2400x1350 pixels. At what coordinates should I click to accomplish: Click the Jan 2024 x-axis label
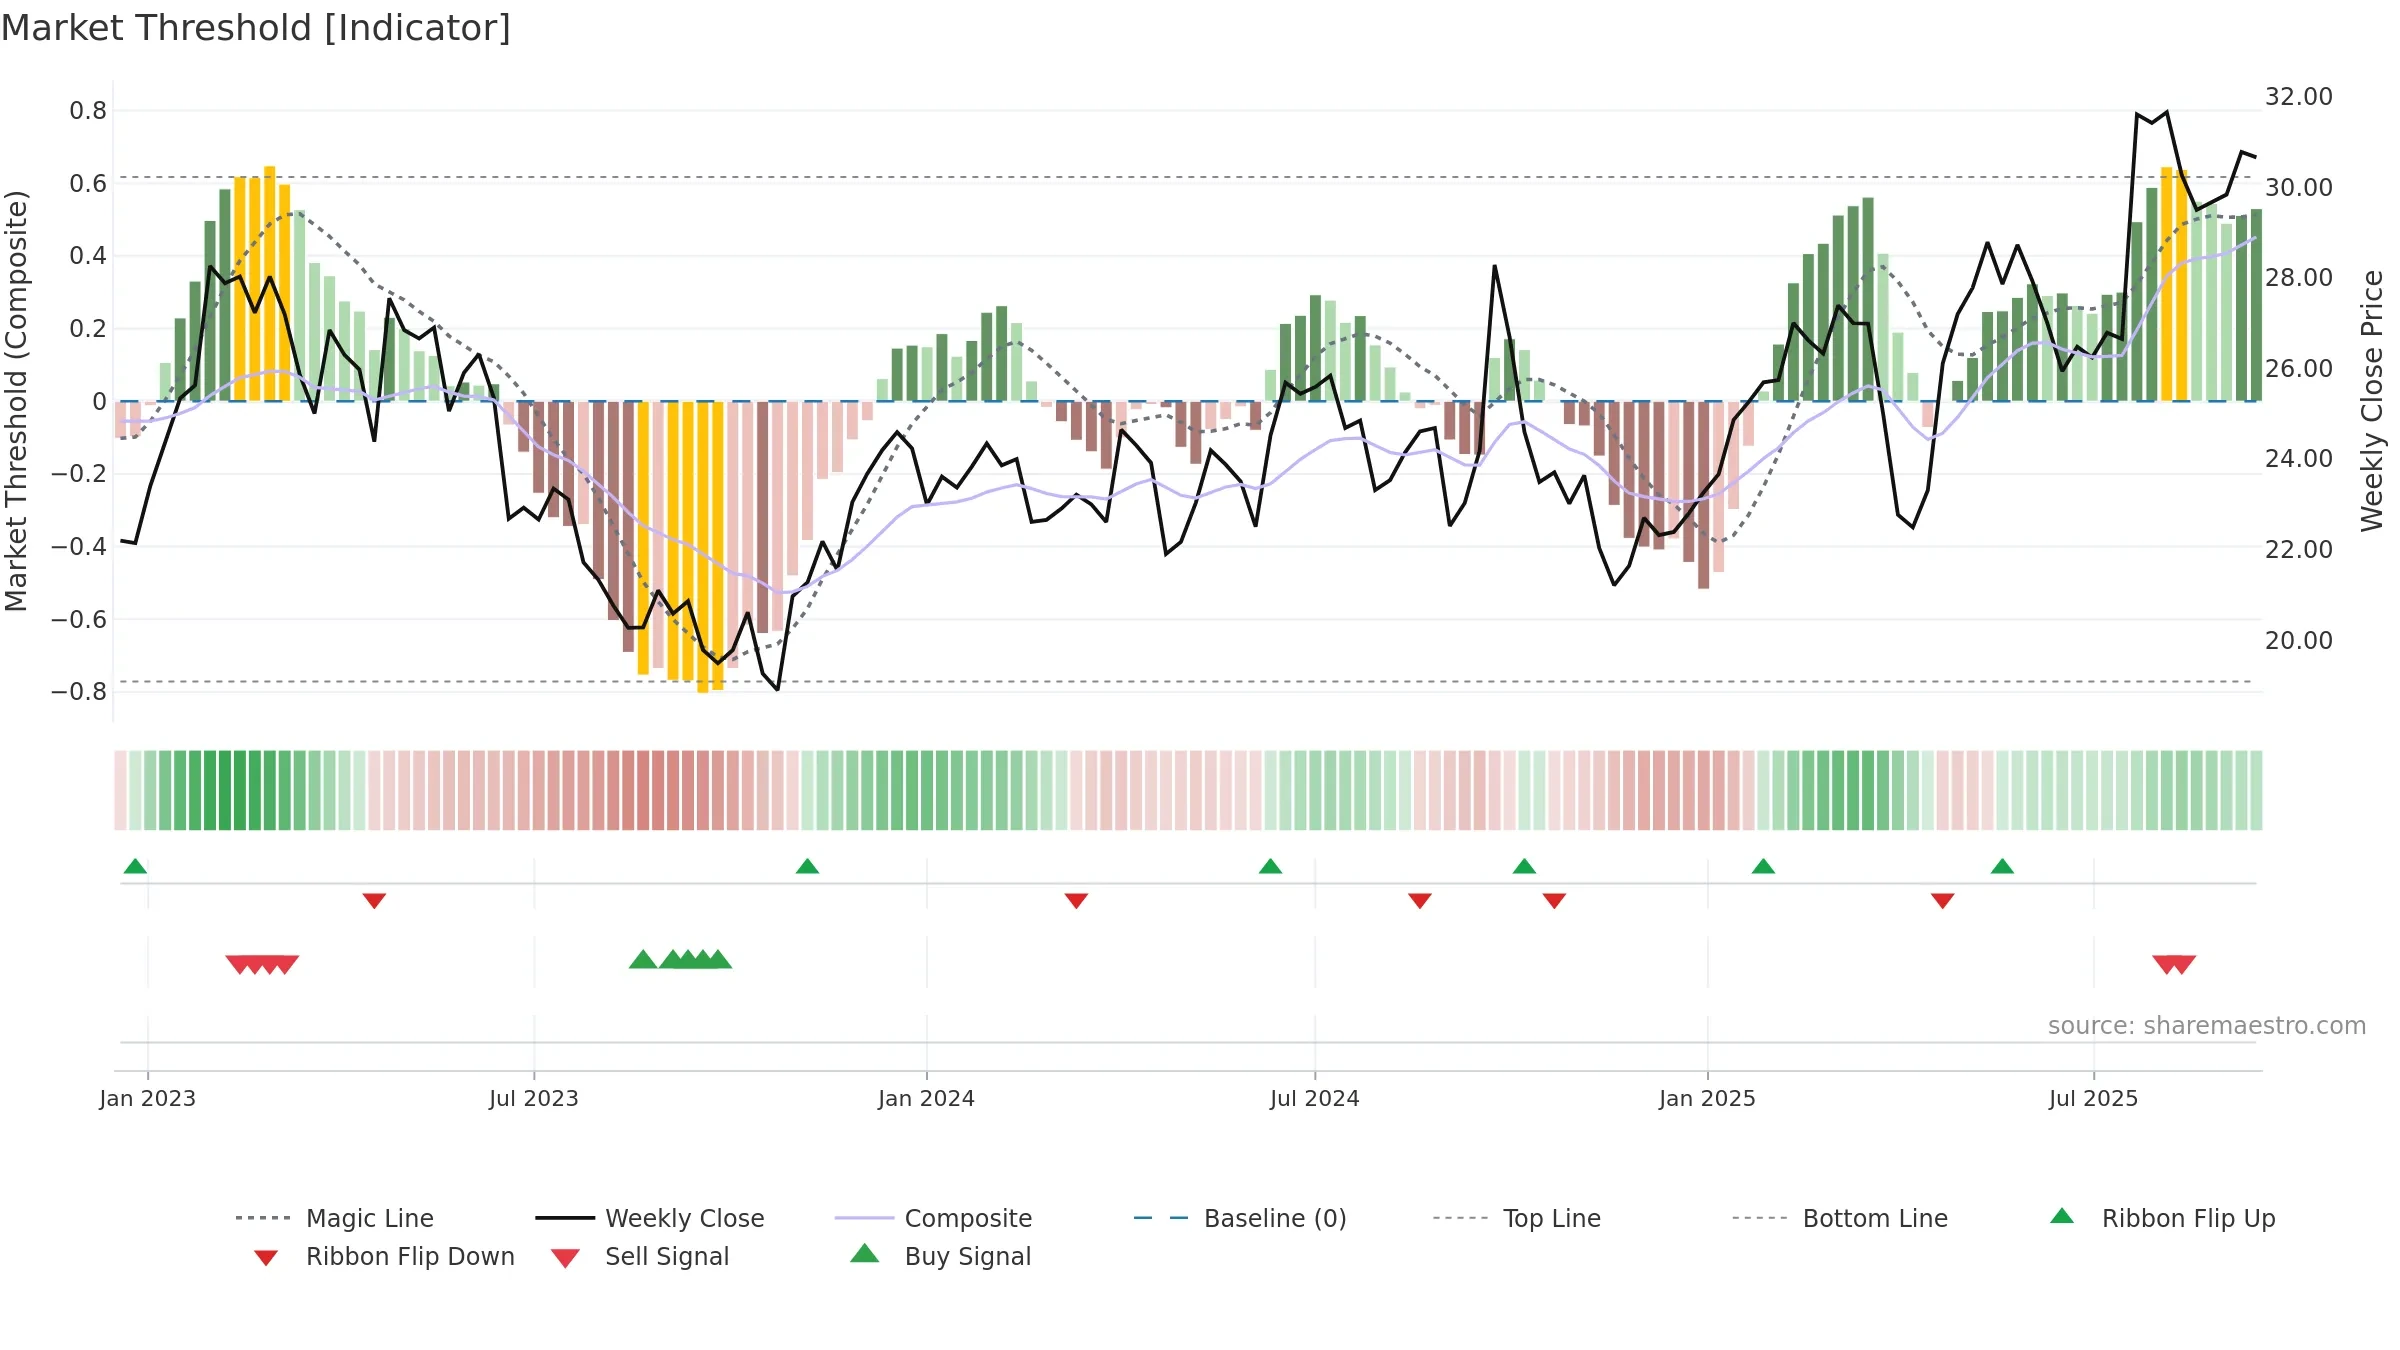point(926,1098)
